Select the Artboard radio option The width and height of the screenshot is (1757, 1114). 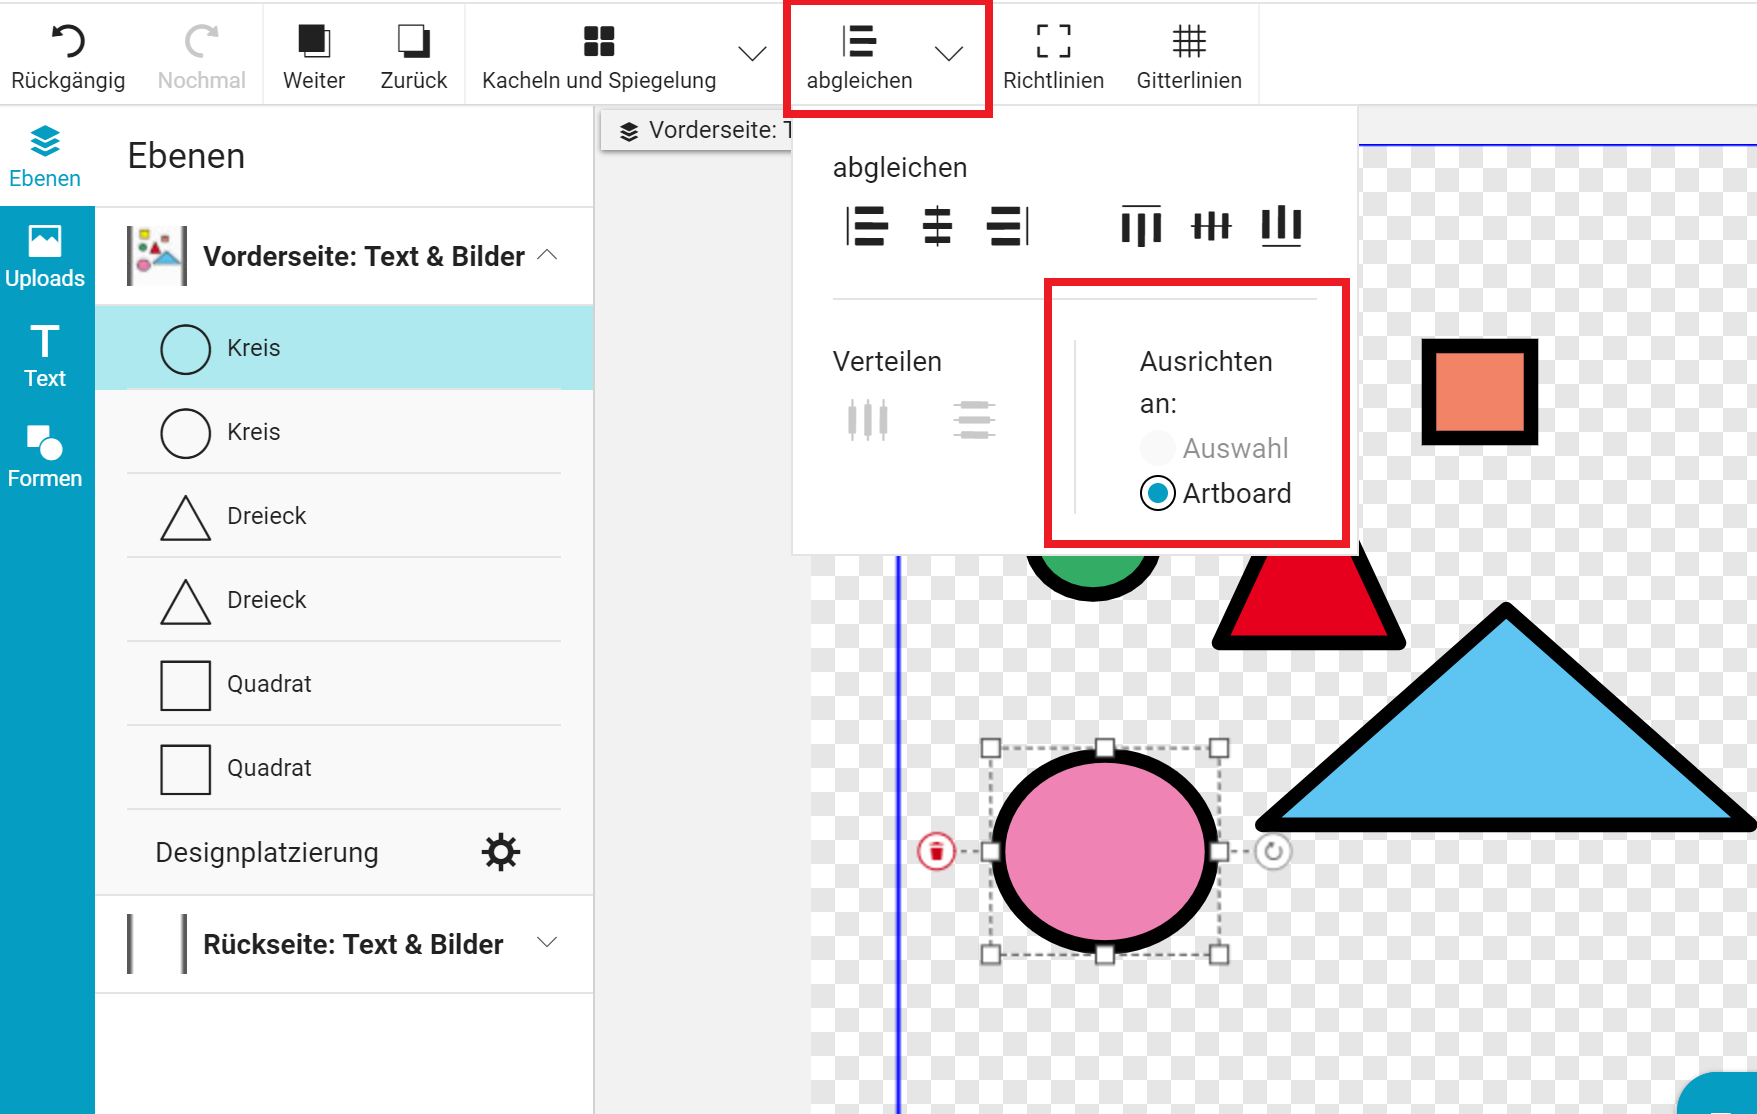[x=1157, y=493]
